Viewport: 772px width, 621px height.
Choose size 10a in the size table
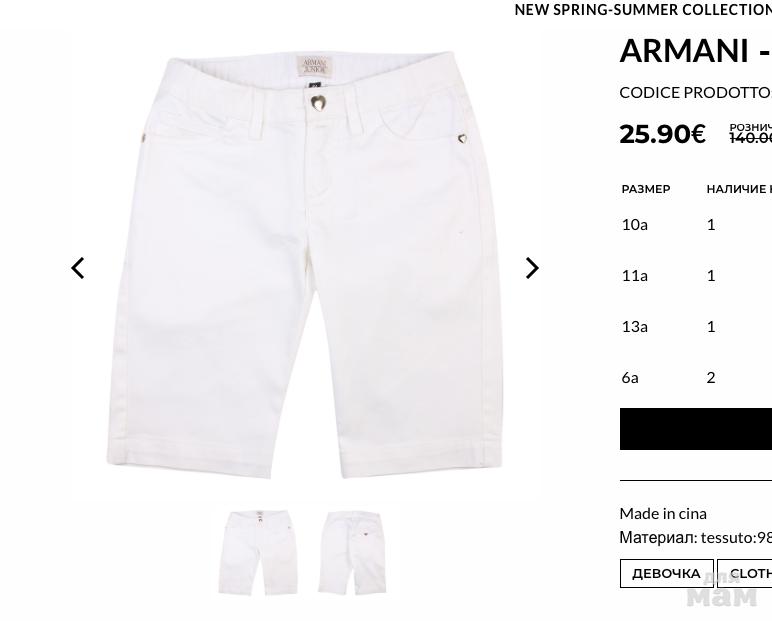(x=635, y=224)
